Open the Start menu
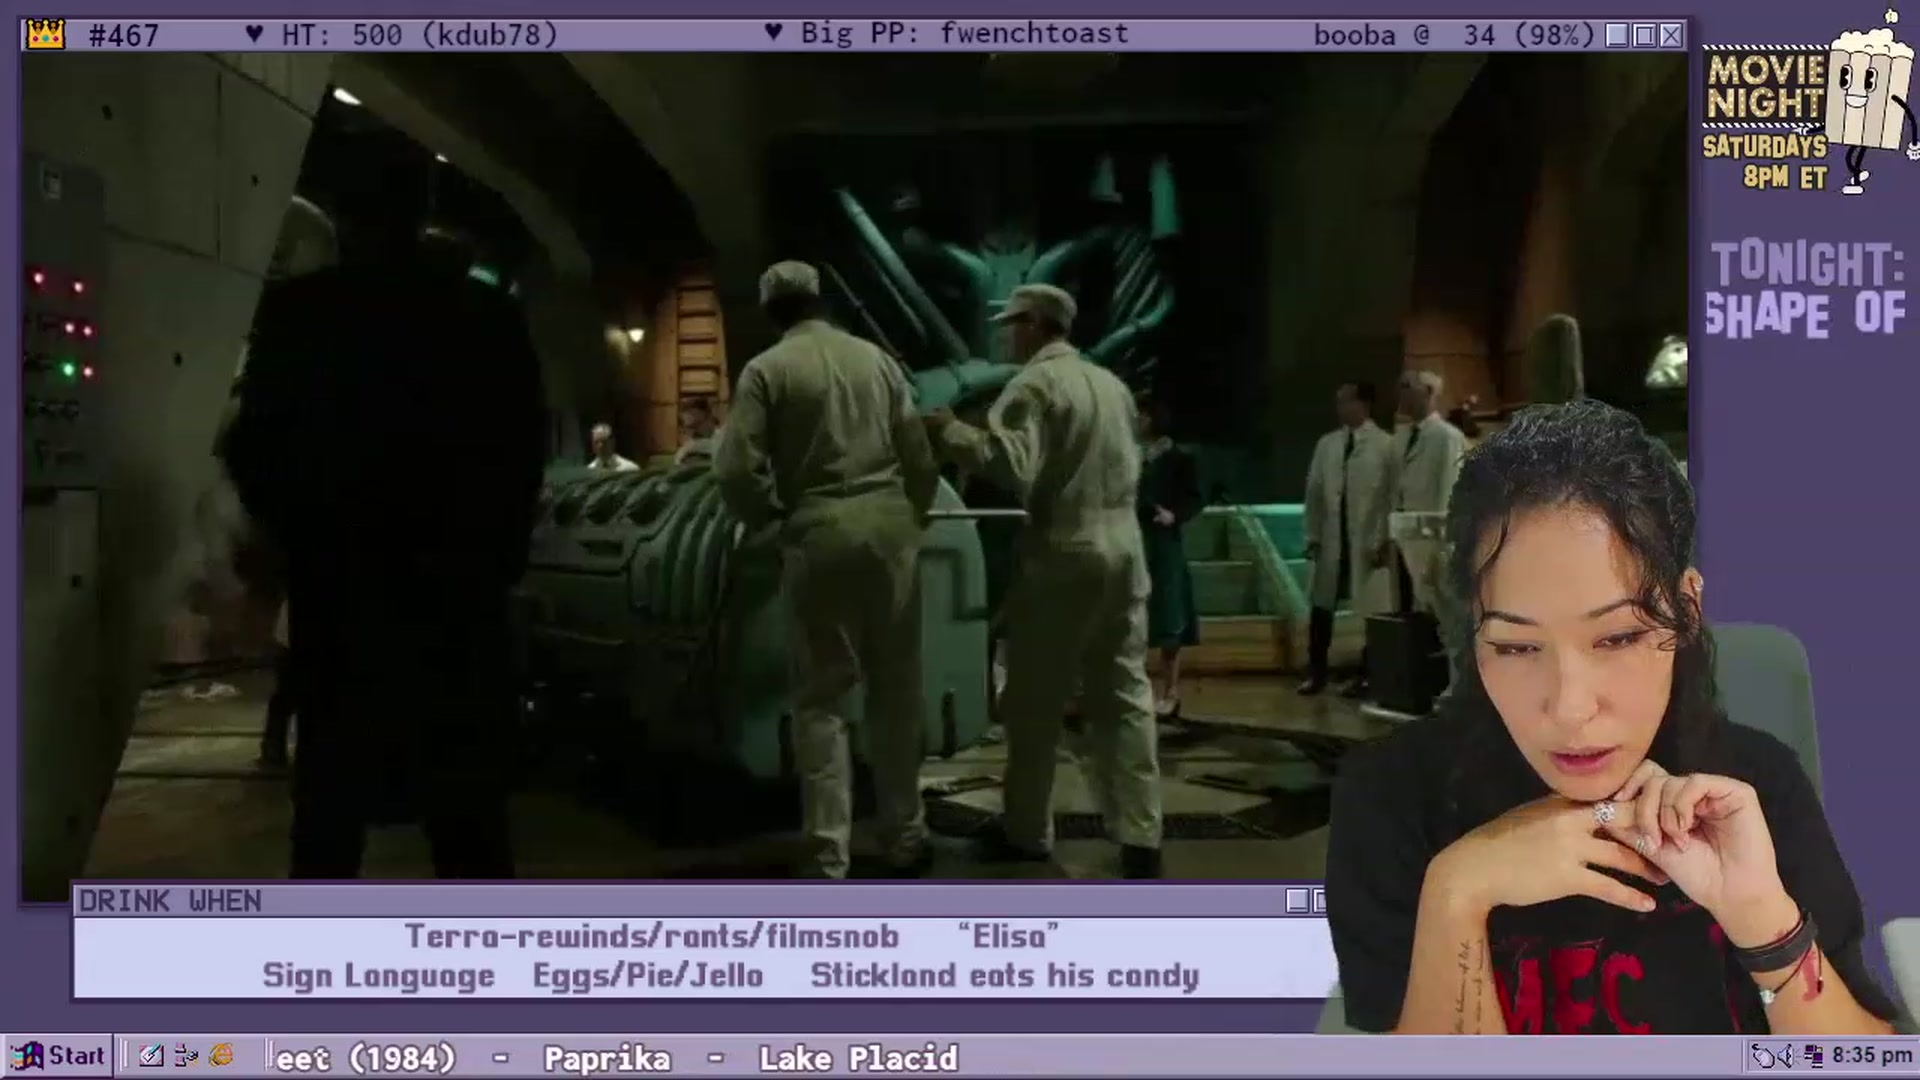1920x1080 pixels. [x=58, y=1056]
